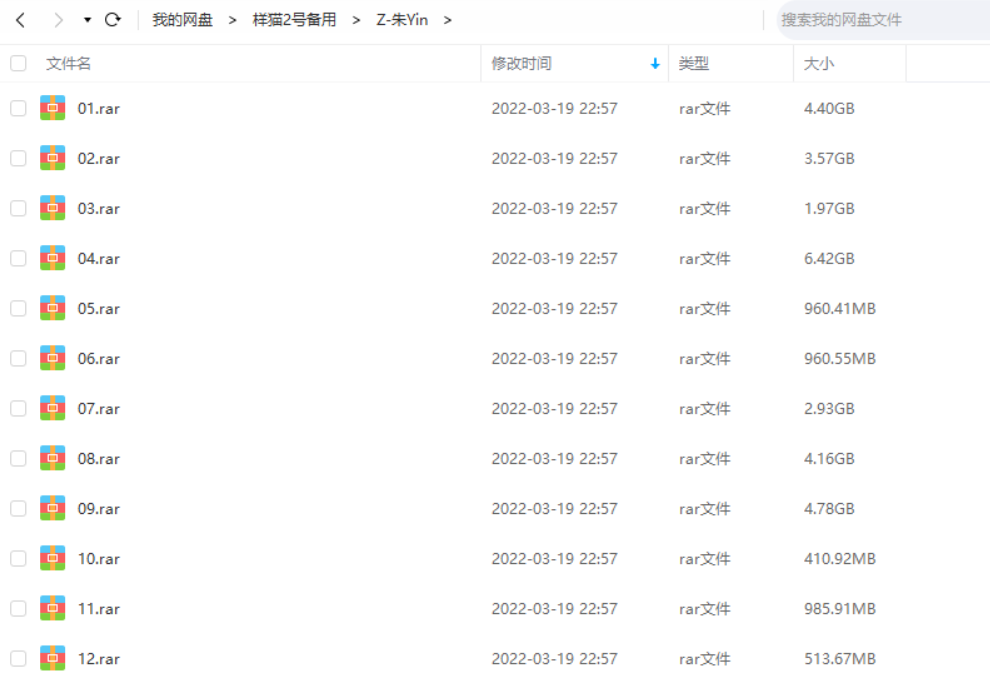
Task: Refresh the current folder listing
Action: (112, 20)
